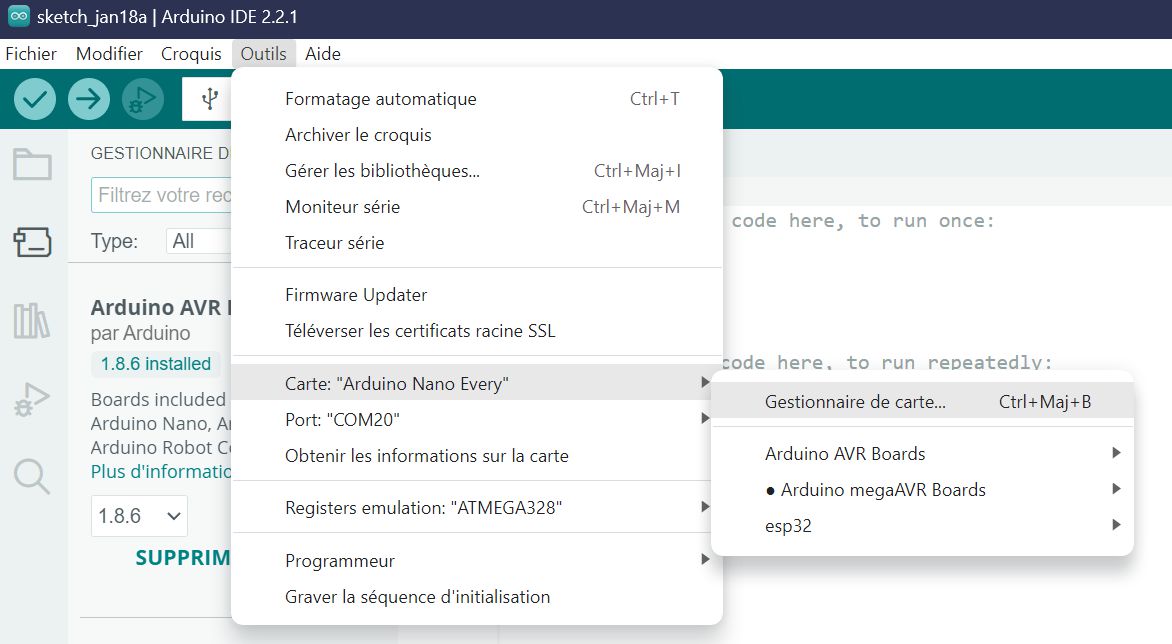
Task: Select Graver la séquence d'initialisation
Action: (x=477, y=597)
